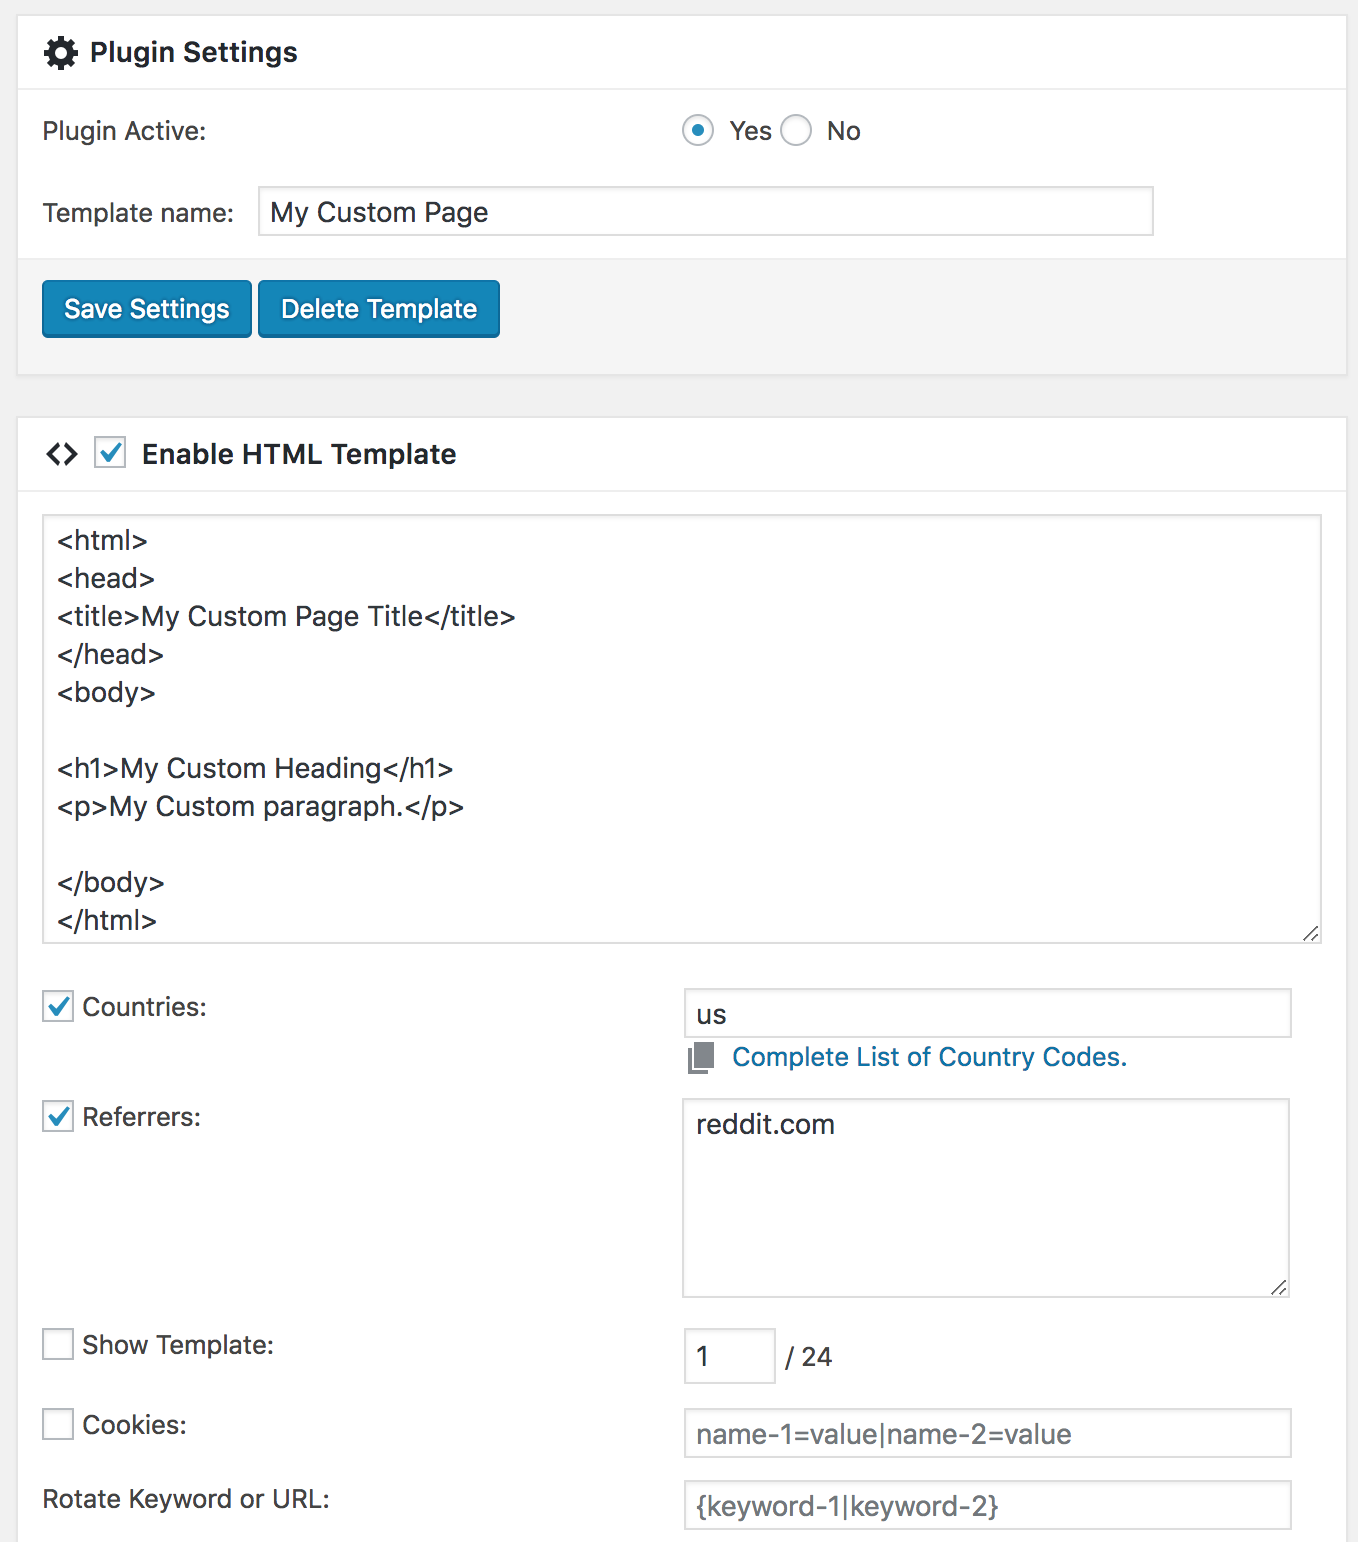1358x1542 pixels.
Task: Uncheck the Countries checkbox
Action: (58, 1006)
